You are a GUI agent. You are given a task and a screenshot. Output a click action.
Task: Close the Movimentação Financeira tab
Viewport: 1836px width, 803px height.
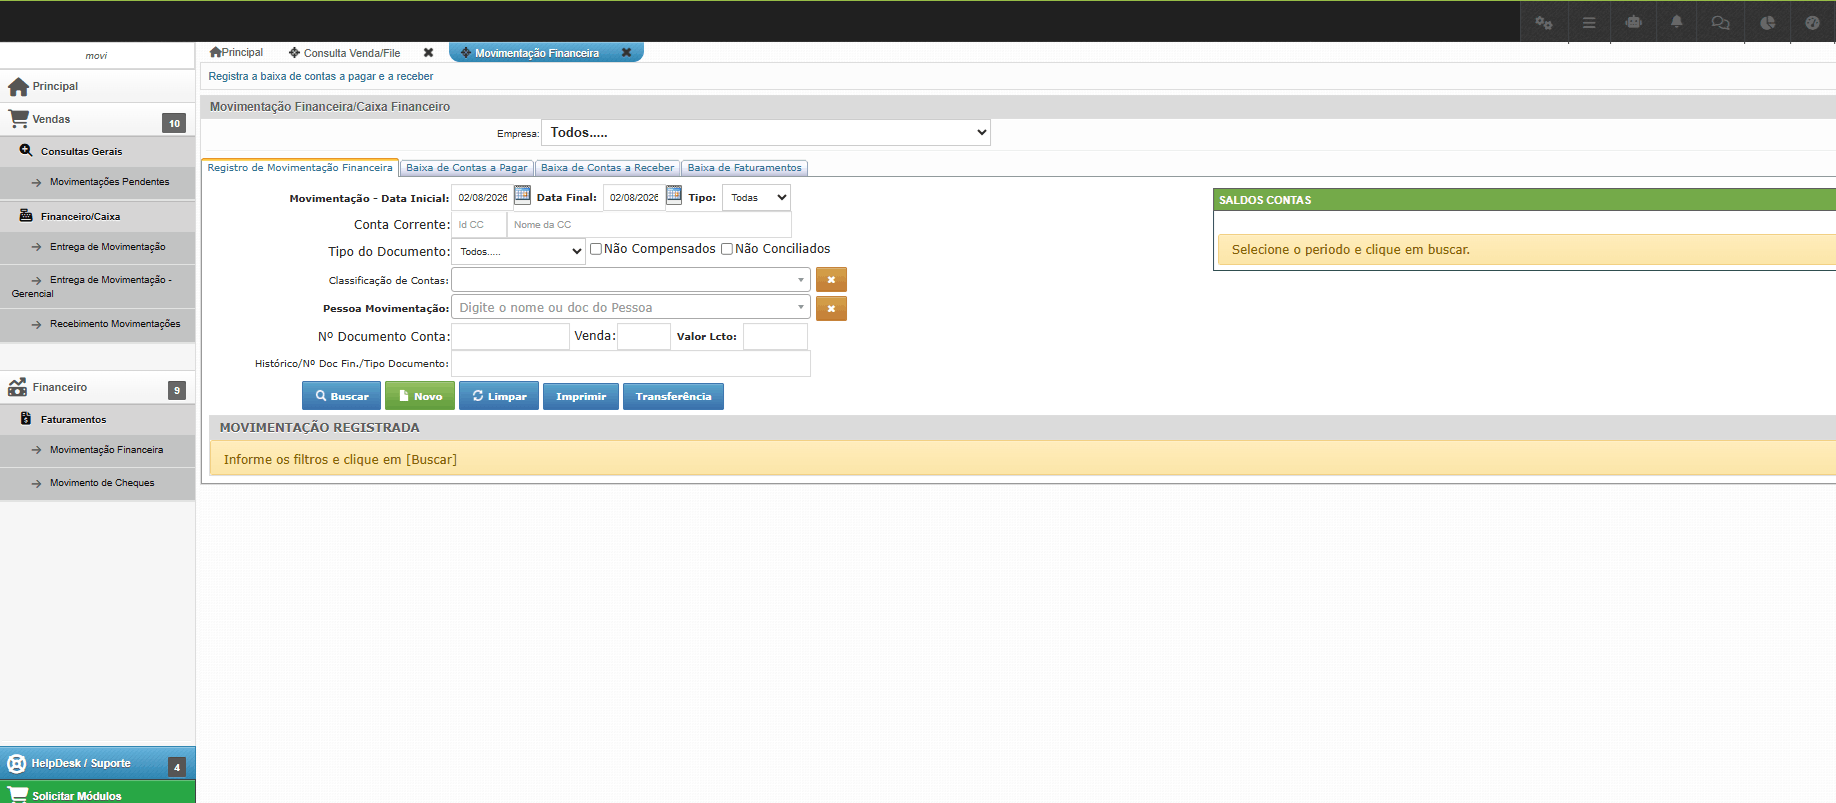point(626,53)
